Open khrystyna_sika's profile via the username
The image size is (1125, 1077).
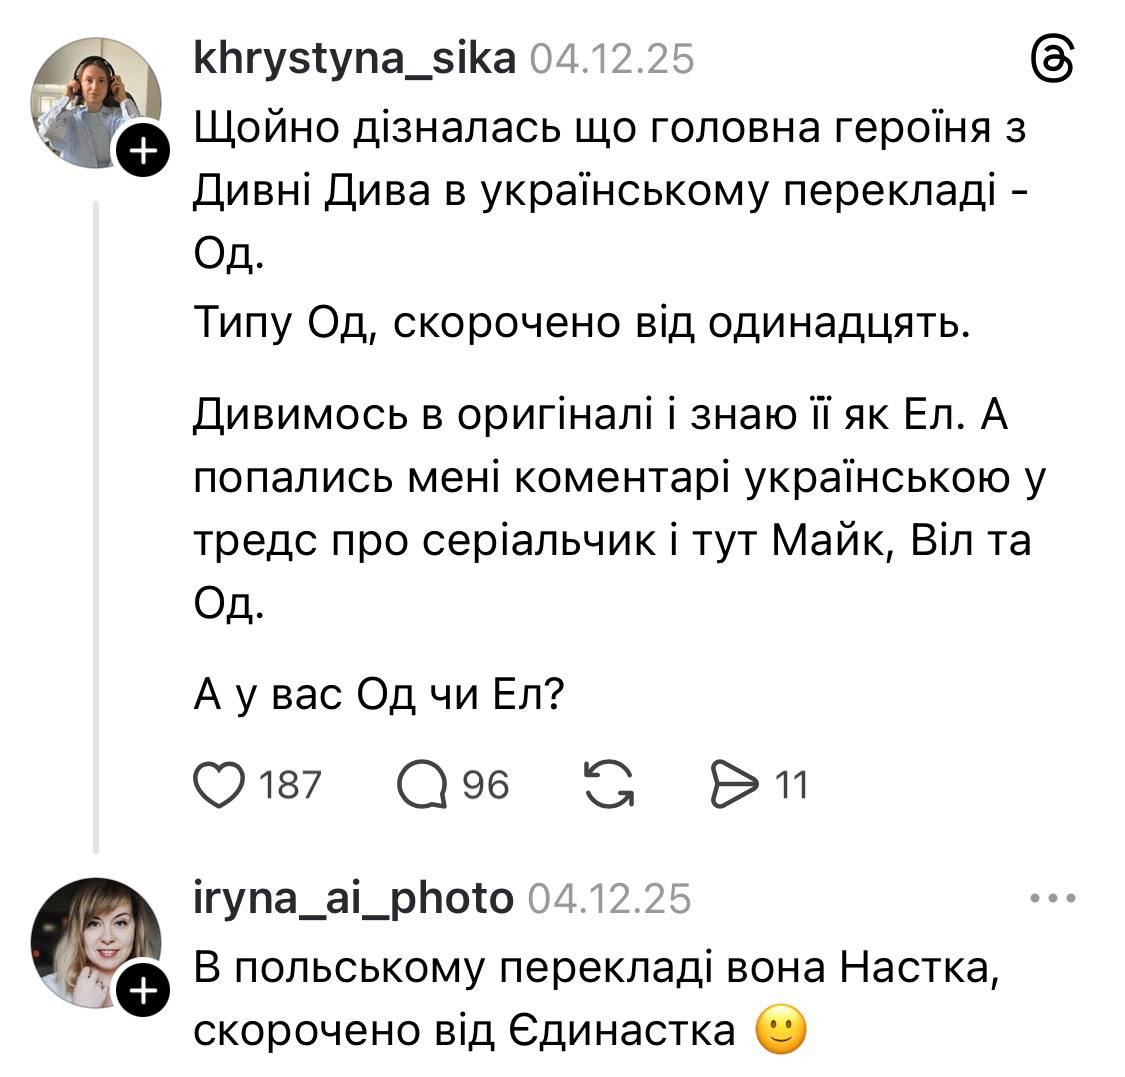[355, 60]
